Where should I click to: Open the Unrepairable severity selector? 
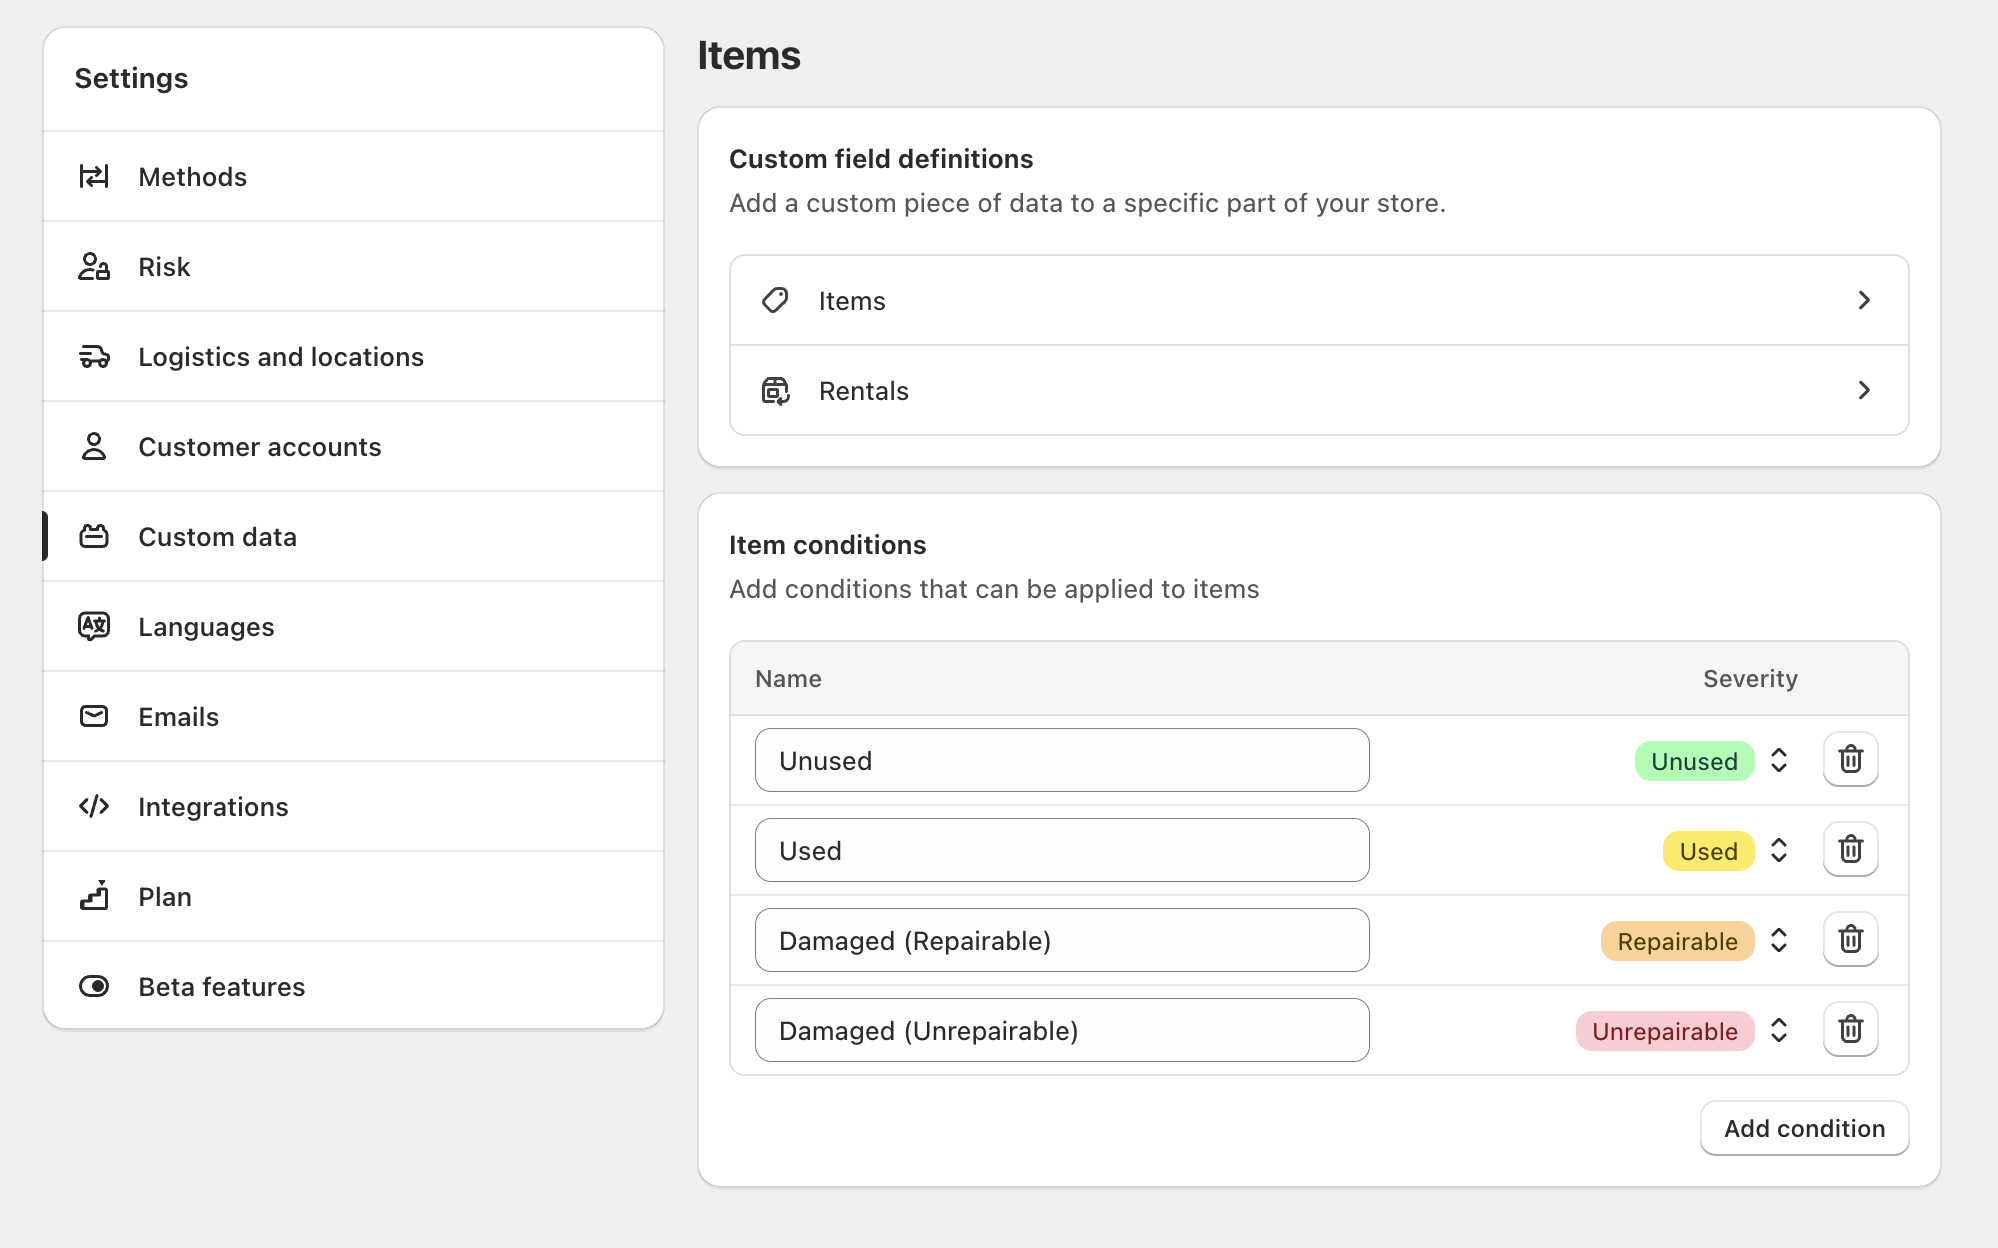(1779, 1031)
